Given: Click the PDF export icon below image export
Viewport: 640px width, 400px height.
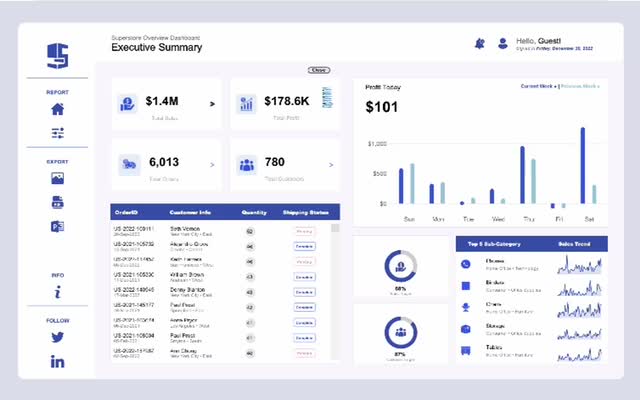Looking at the screenshot, I should coord(58,202).
